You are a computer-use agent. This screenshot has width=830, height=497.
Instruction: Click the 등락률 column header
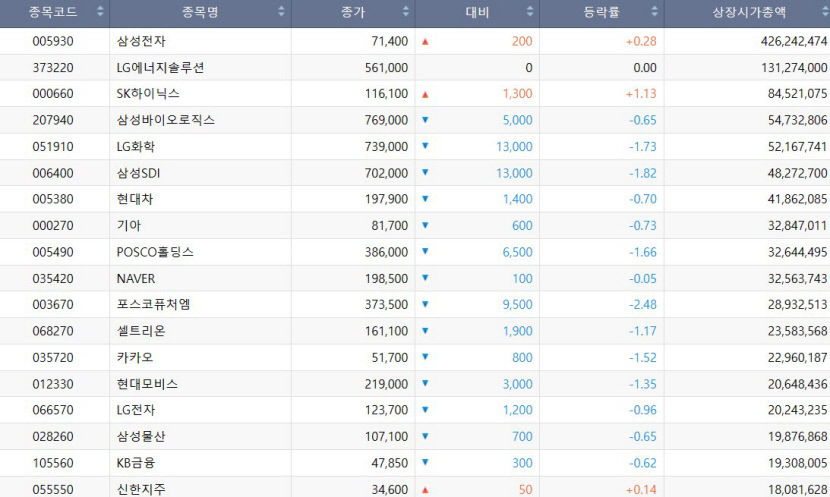click(x=602, y=13)
